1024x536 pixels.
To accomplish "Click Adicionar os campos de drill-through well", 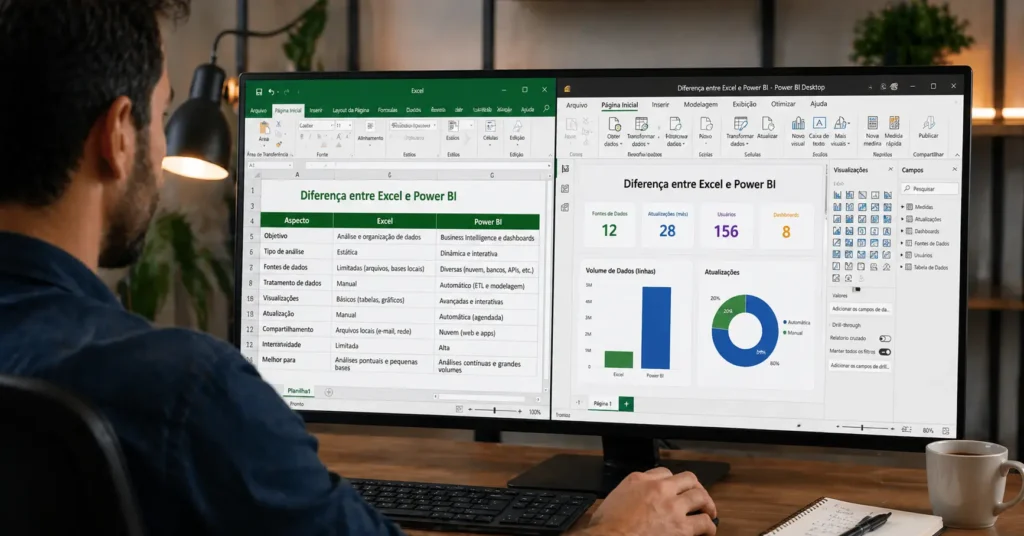I will pos(861,366).
